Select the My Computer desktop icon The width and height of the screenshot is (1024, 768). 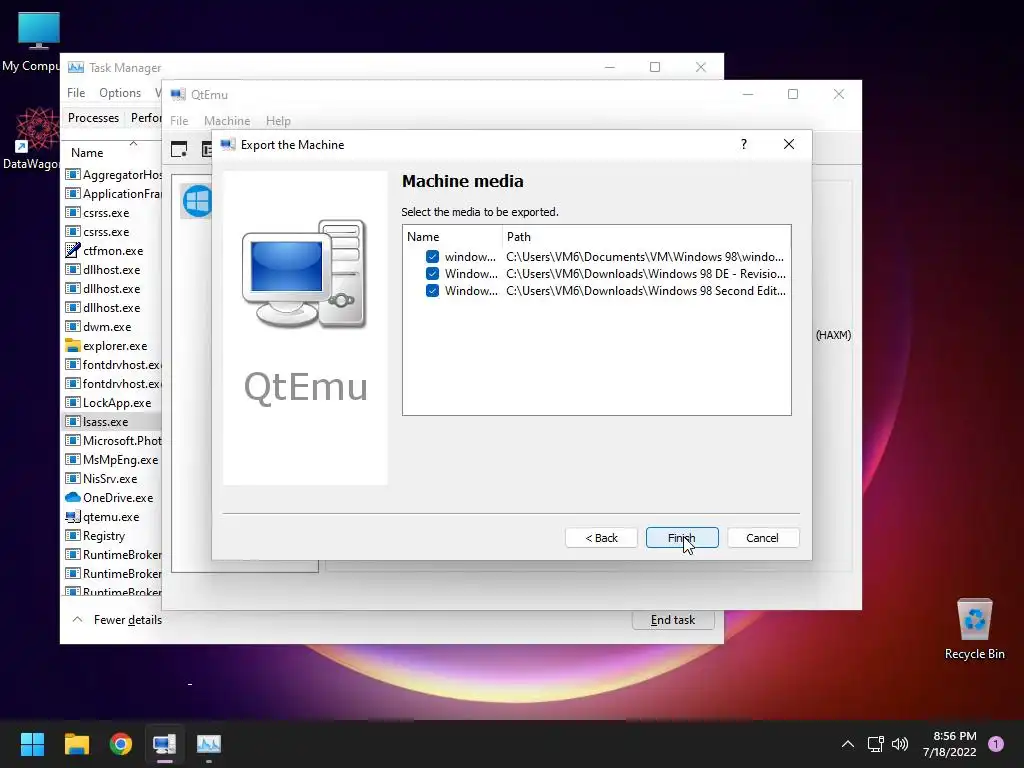click(33, 42)
